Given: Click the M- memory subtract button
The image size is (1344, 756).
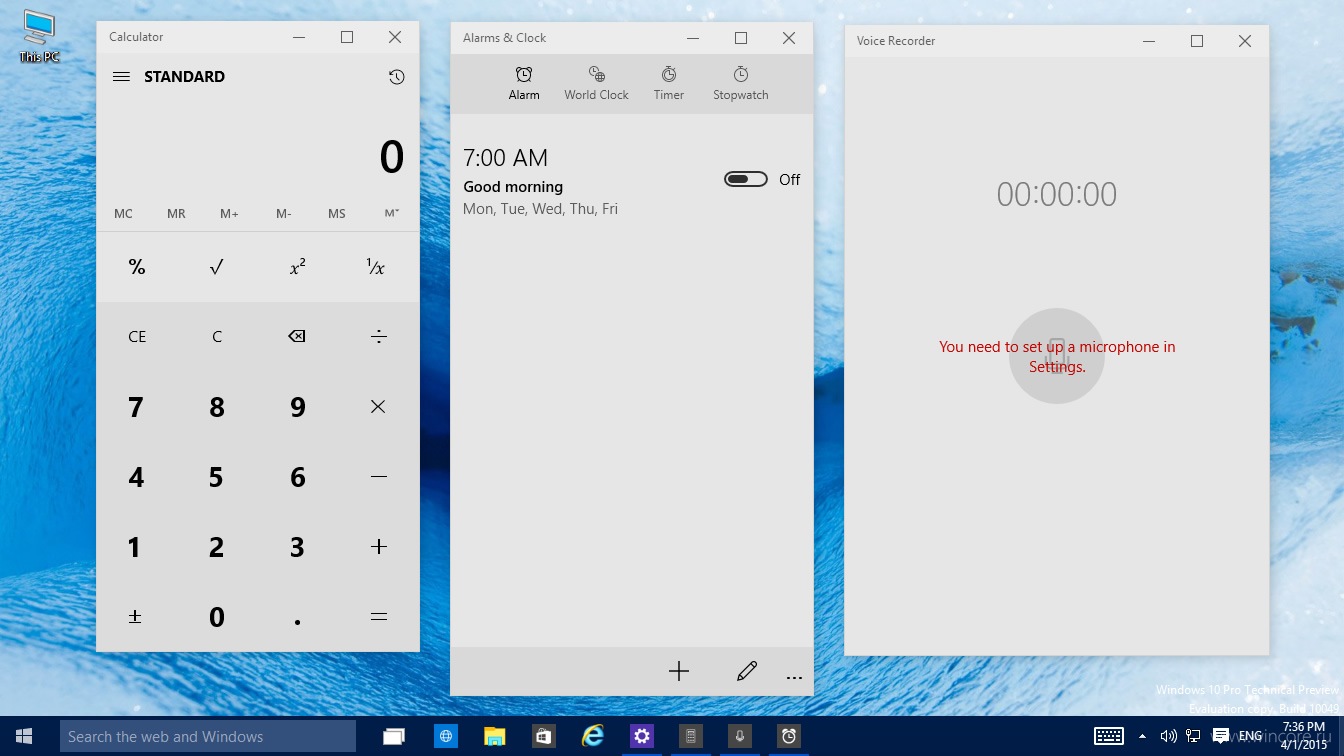Looking at the screenshot, I should point(284,214).
